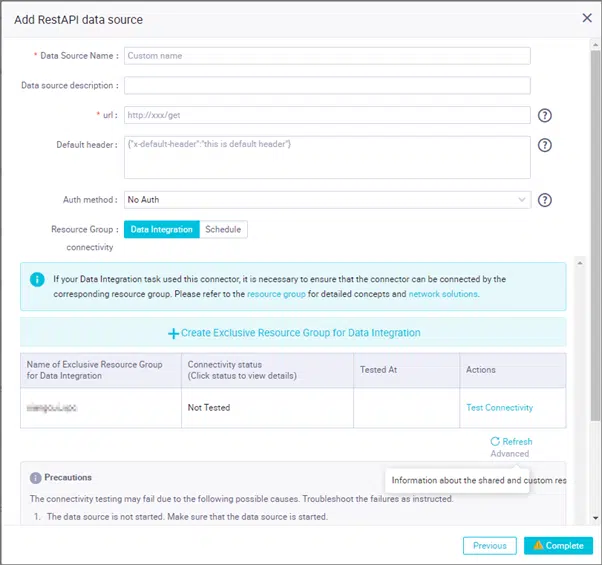Click Test Connectivity in Actions column
The image size is (602, 565).
pos(499,408)
